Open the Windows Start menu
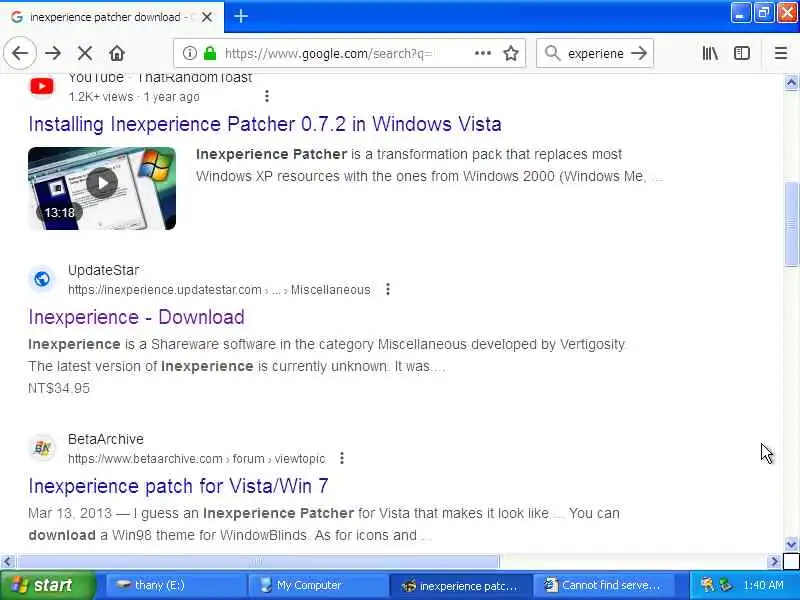800x600 pixels. coord(47,585)
